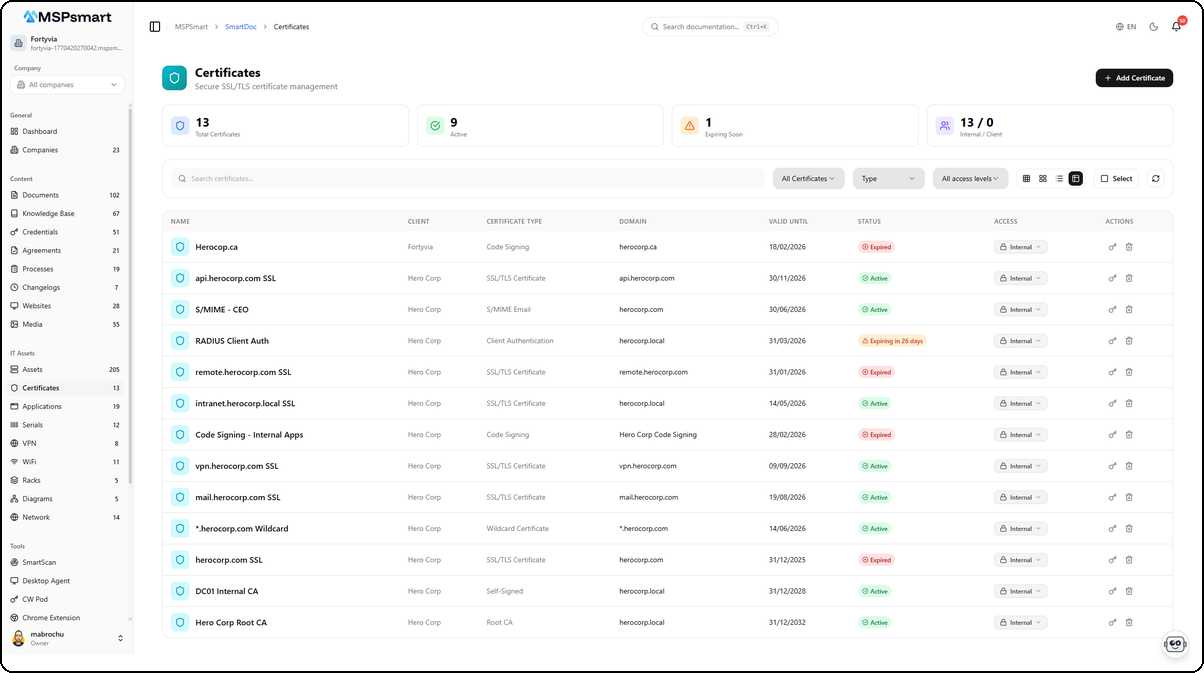
Task: Delete the Herocop.ca certificate
Action: [x=1130, y=246]
